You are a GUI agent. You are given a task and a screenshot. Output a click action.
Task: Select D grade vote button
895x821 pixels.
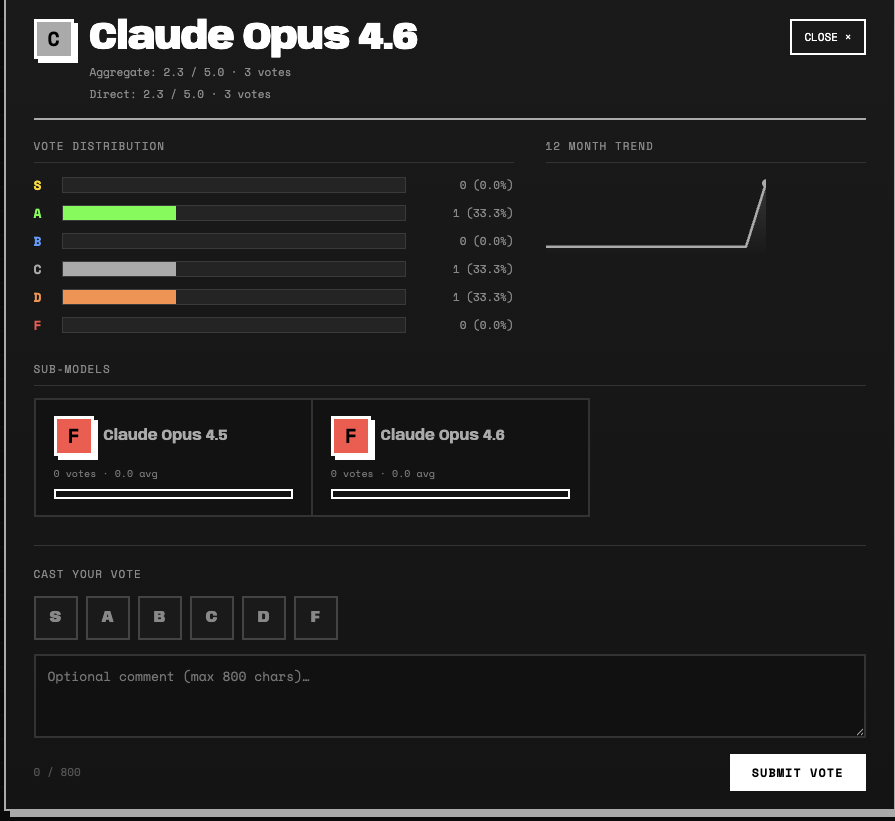pyautogui.click(x=264, y=617)
